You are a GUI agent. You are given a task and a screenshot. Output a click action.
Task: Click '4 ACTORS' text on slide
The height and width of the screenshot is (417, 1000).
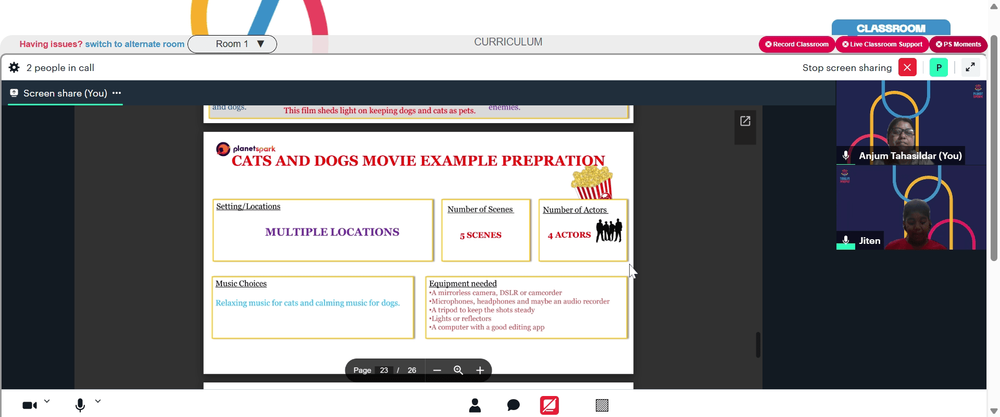click(570, 235)
